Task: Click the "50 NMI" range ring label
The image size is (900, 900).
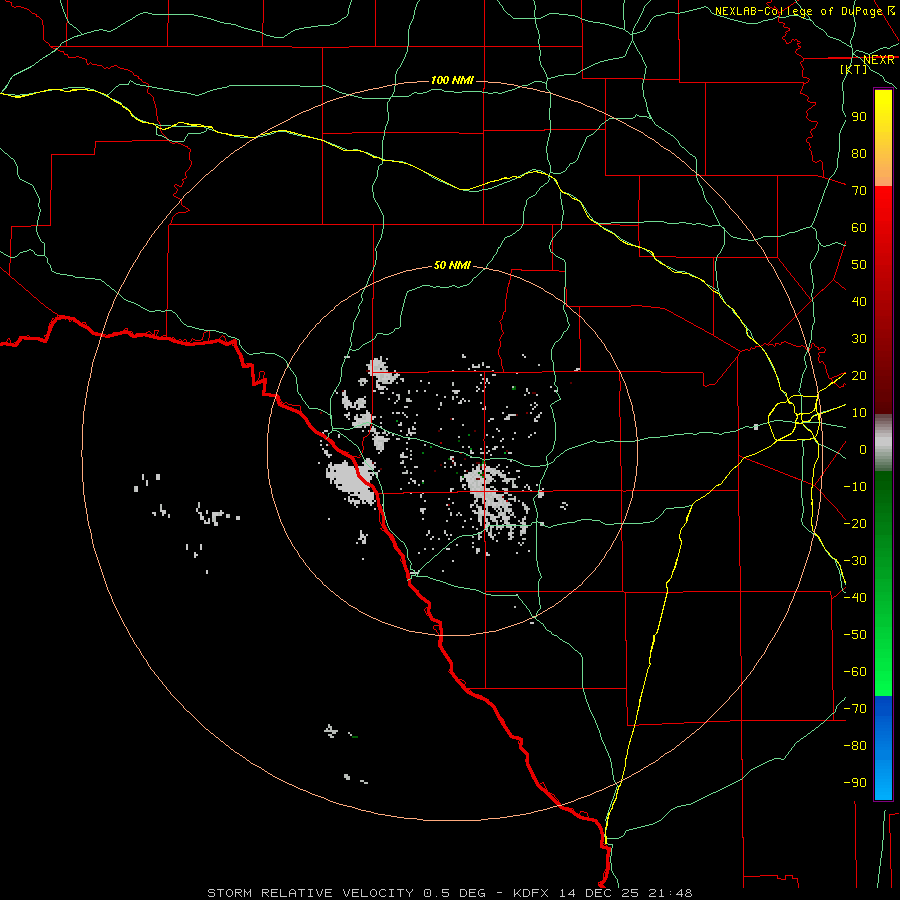Action: click(x=452, y=265)
